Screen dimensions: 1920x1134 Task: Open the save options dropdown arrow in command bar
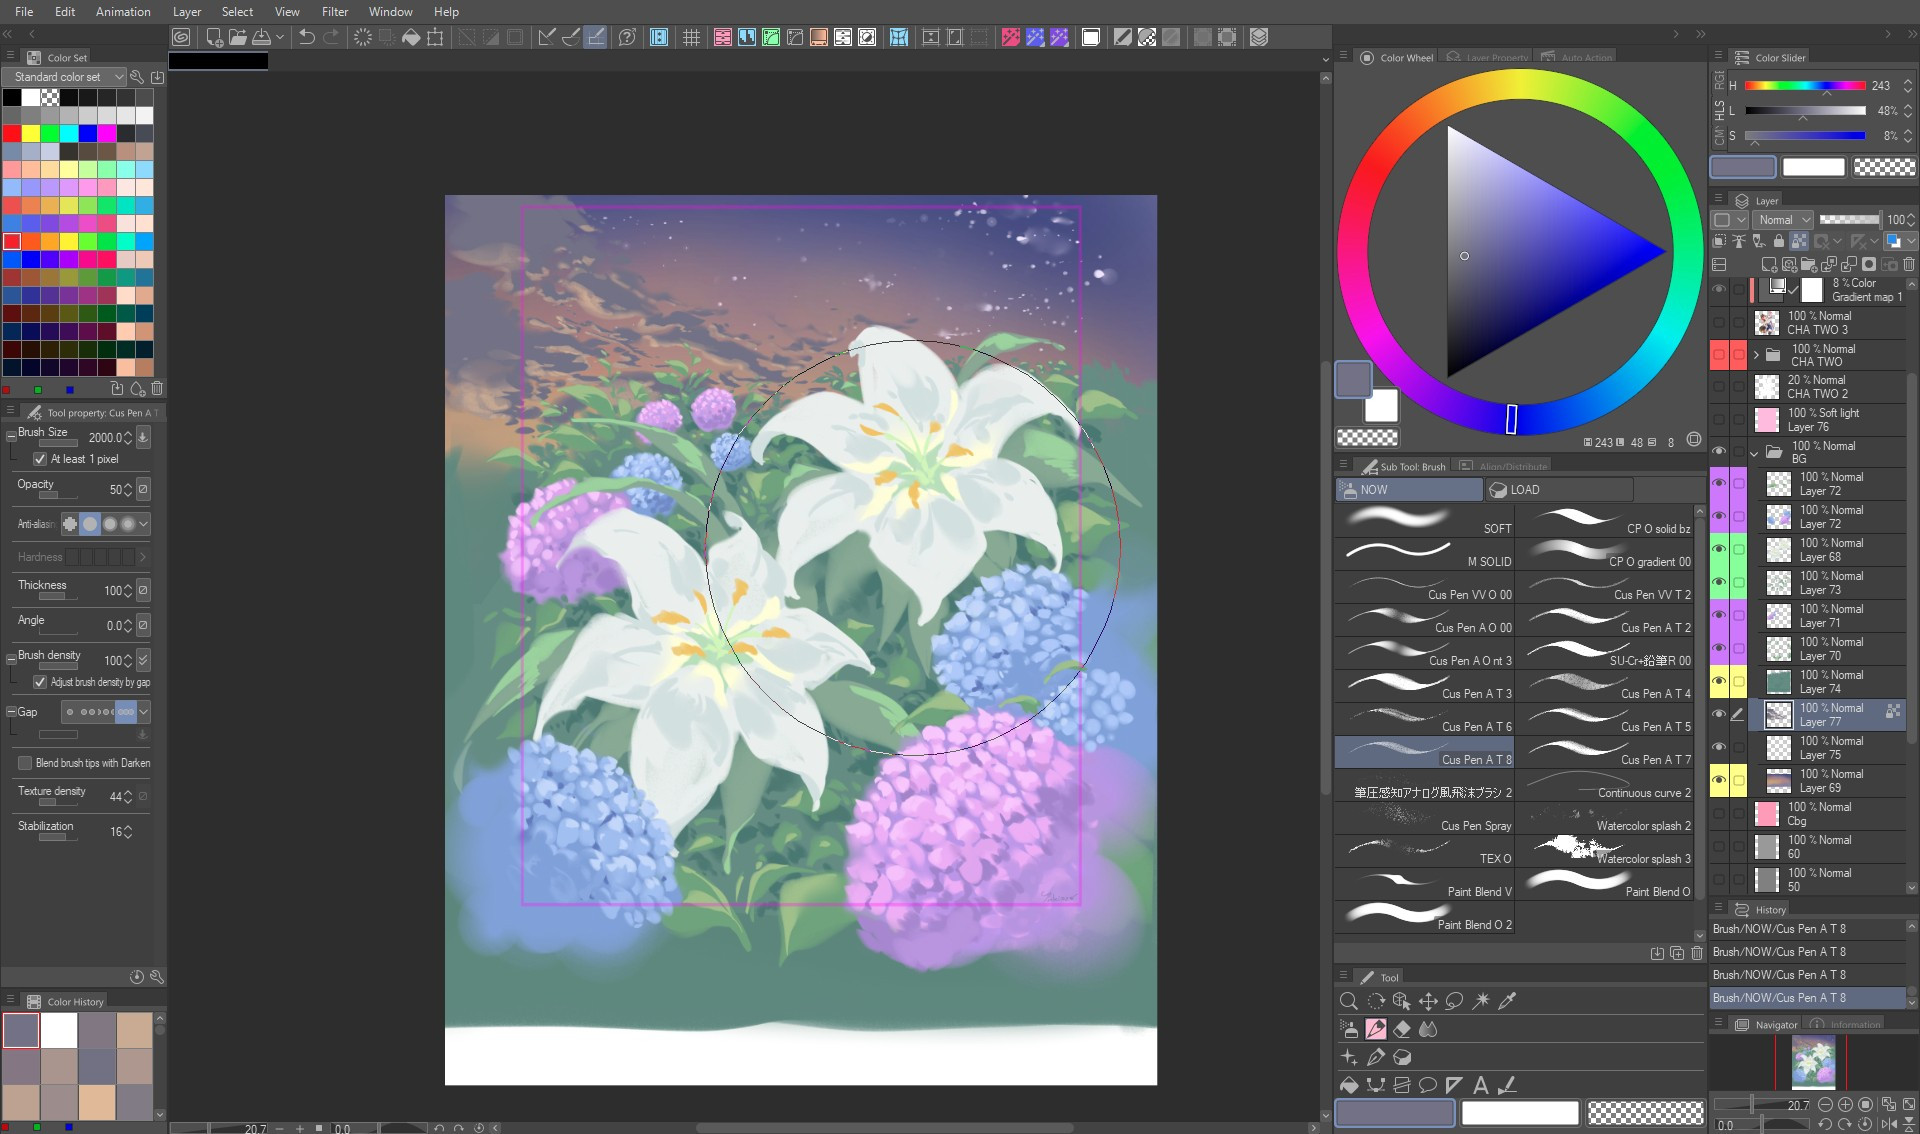280,37
